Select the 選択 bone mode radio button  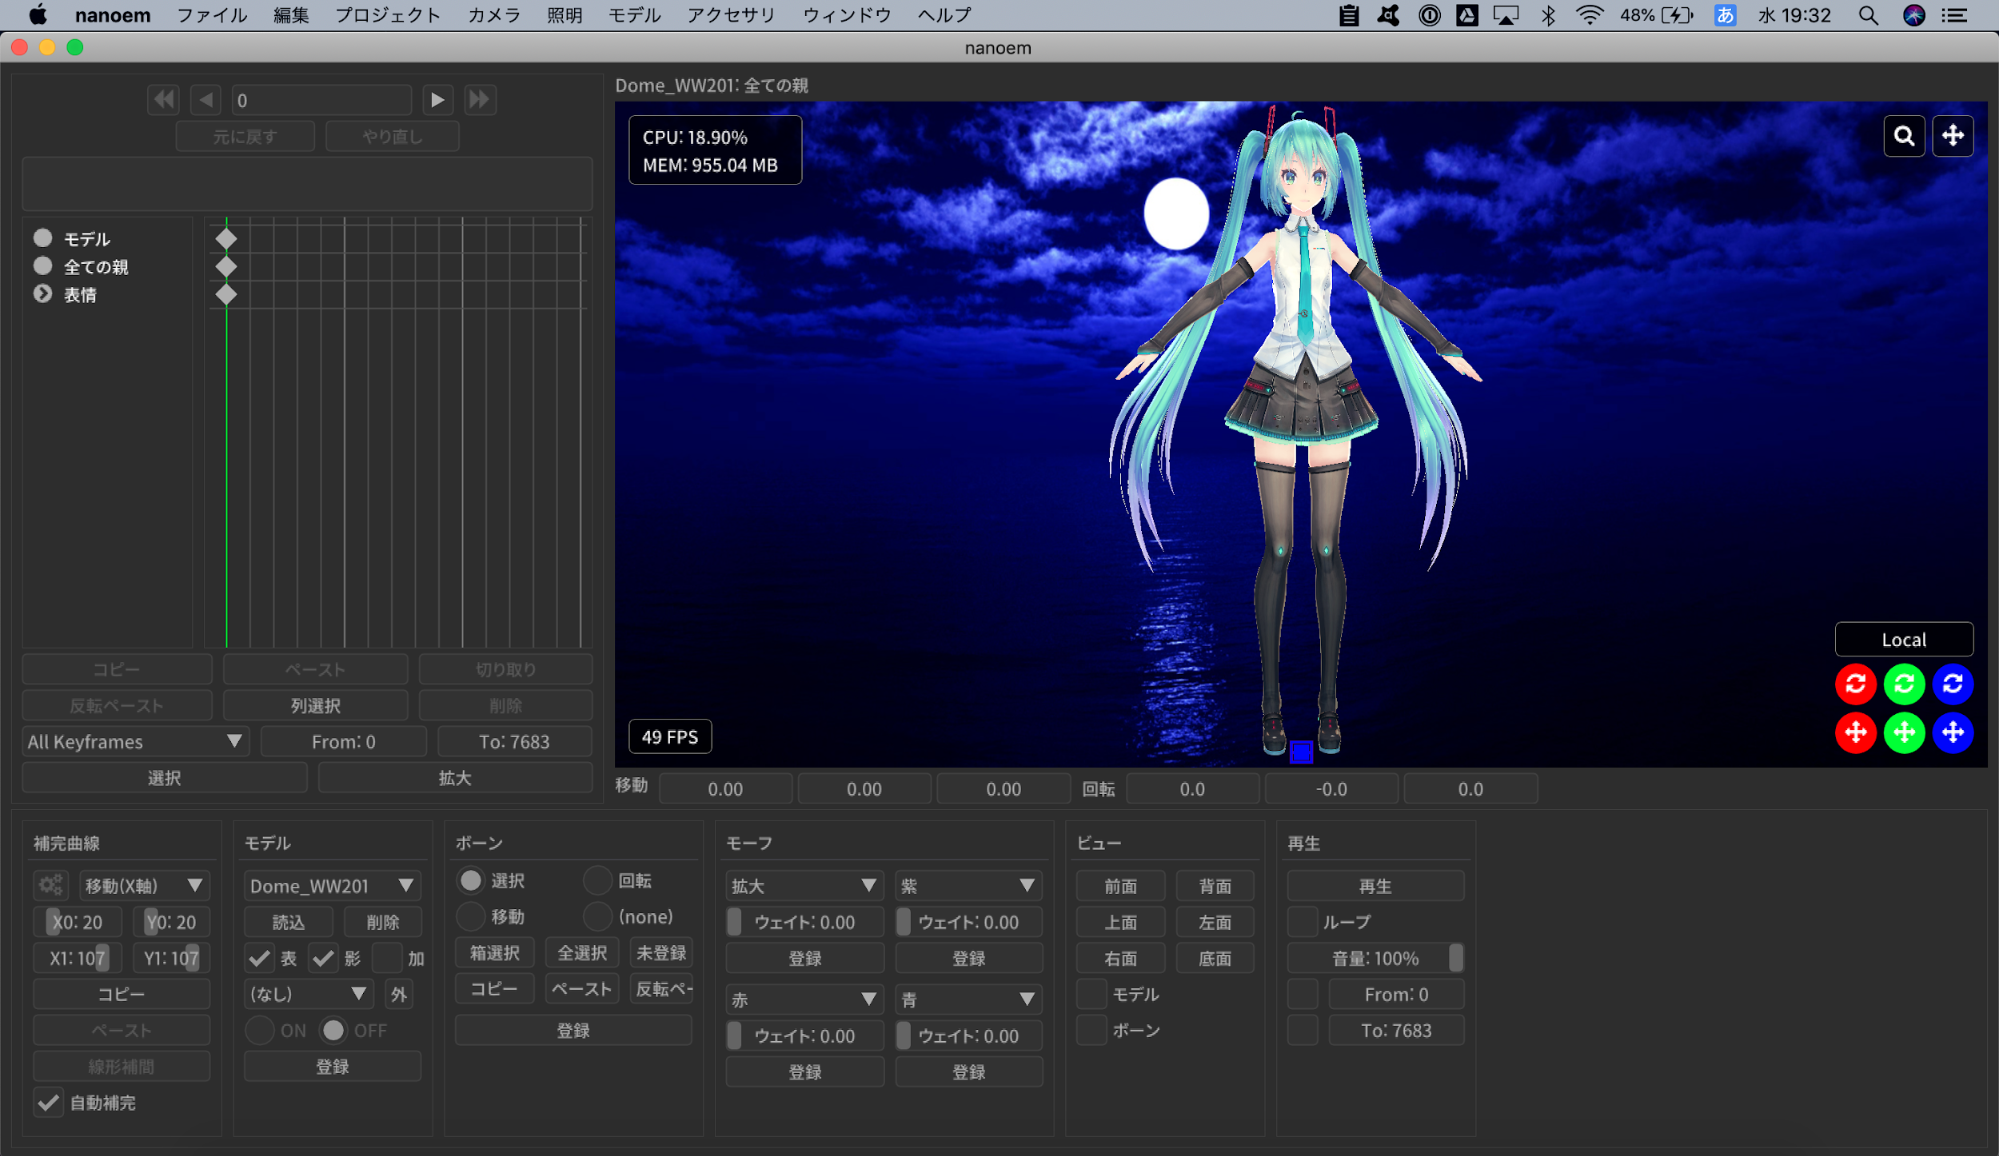(470, 881)
